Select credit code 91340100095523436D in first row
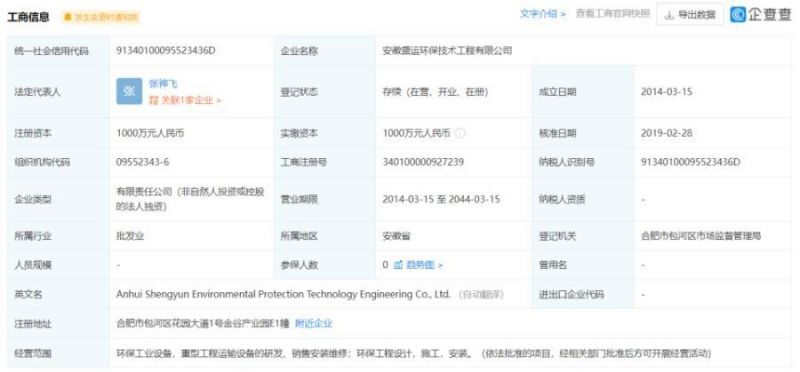The height and width of the screenshot is (372, 800). point(166,51)
